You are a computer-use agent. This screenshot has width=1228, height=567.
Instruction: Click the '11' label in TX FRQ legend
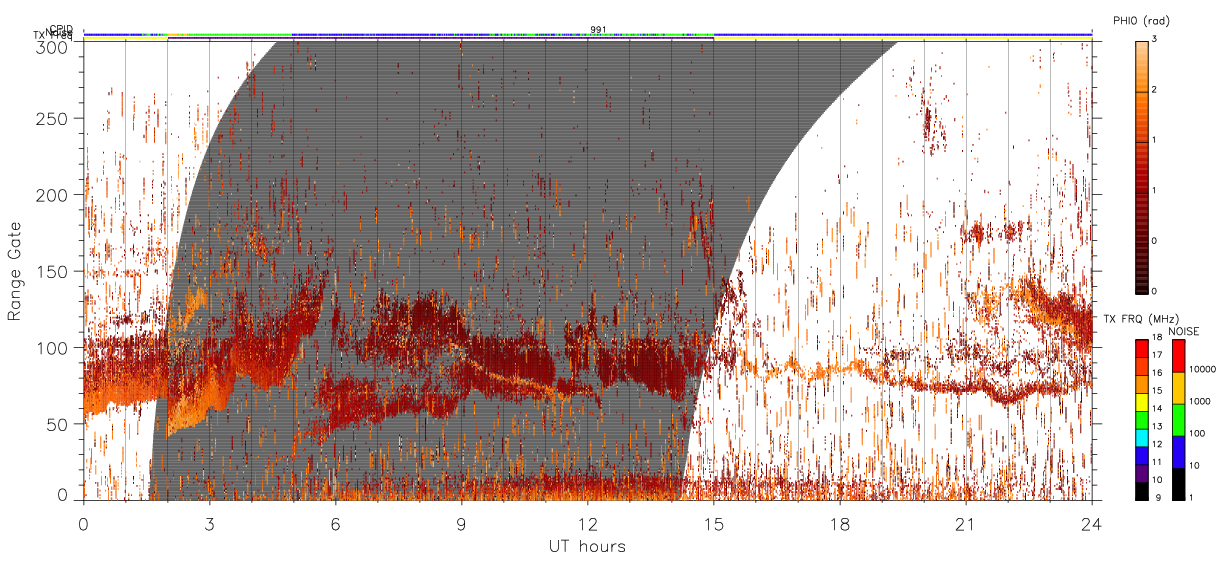pyautogui.click(x=1156, y=463)
